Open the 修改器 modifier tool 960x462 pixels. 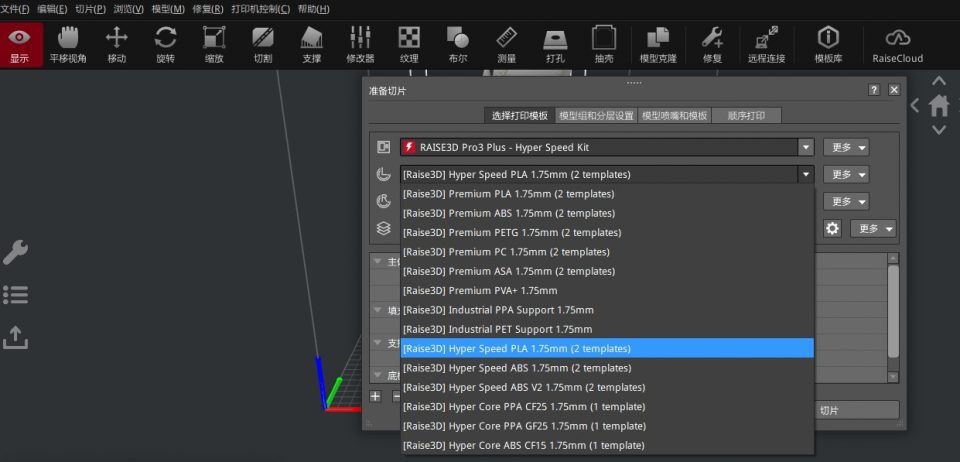coord(360,45)
